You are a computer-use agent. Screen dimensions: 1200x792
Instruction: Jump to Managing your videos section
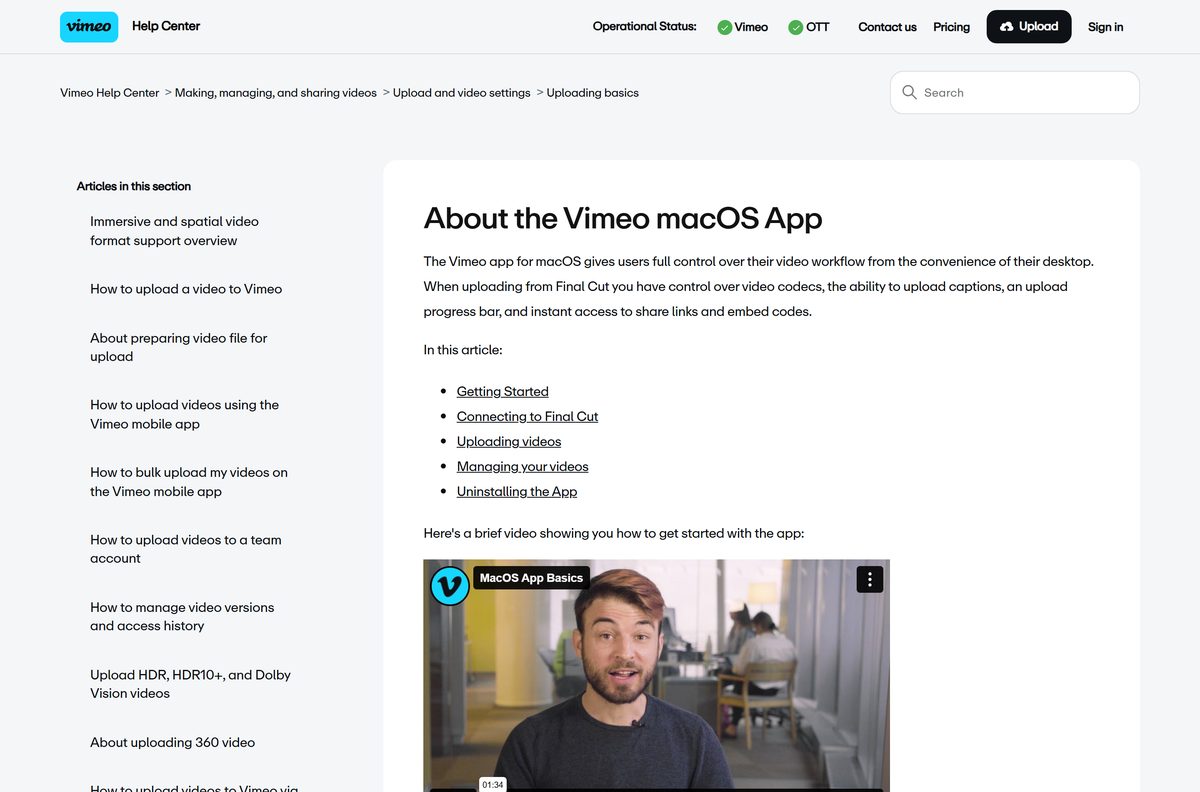(522, 466)
